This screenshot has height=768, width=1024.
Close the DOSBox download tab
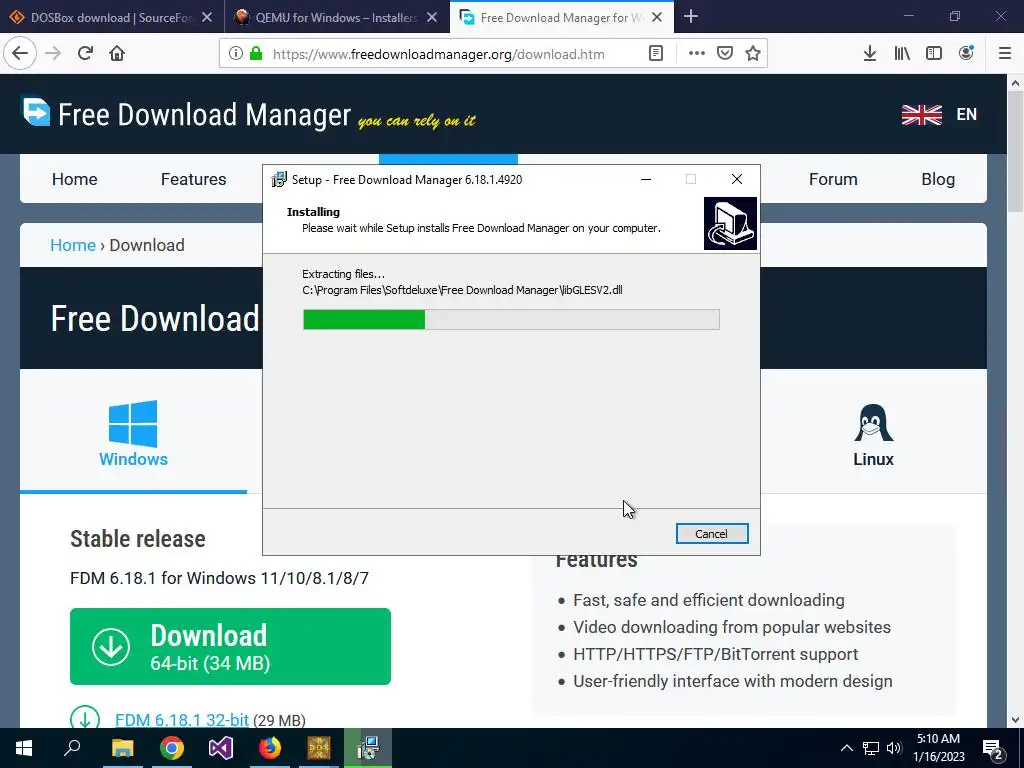(x=207, y=18)
